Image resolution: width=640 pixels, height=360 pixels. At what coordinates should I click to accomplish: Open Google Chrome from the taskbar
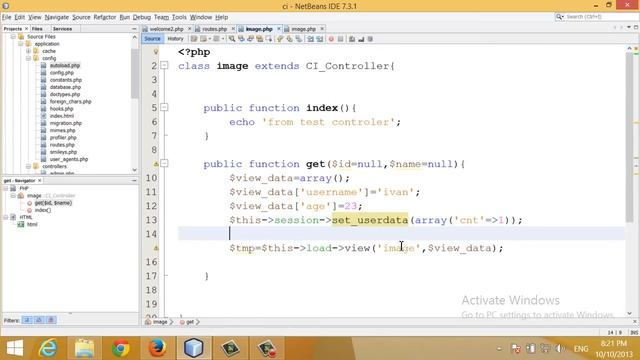(121, 348)
